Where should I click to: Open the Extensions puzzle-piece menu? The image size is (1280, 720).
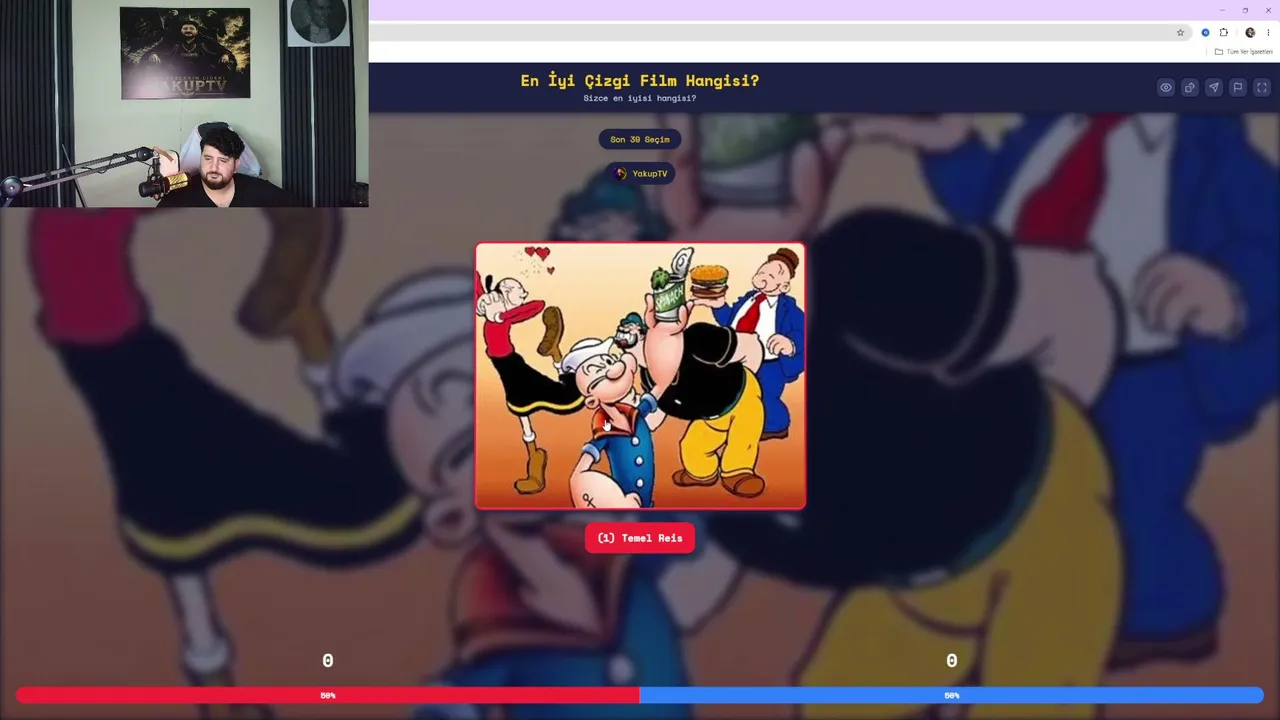(1223, 33)
